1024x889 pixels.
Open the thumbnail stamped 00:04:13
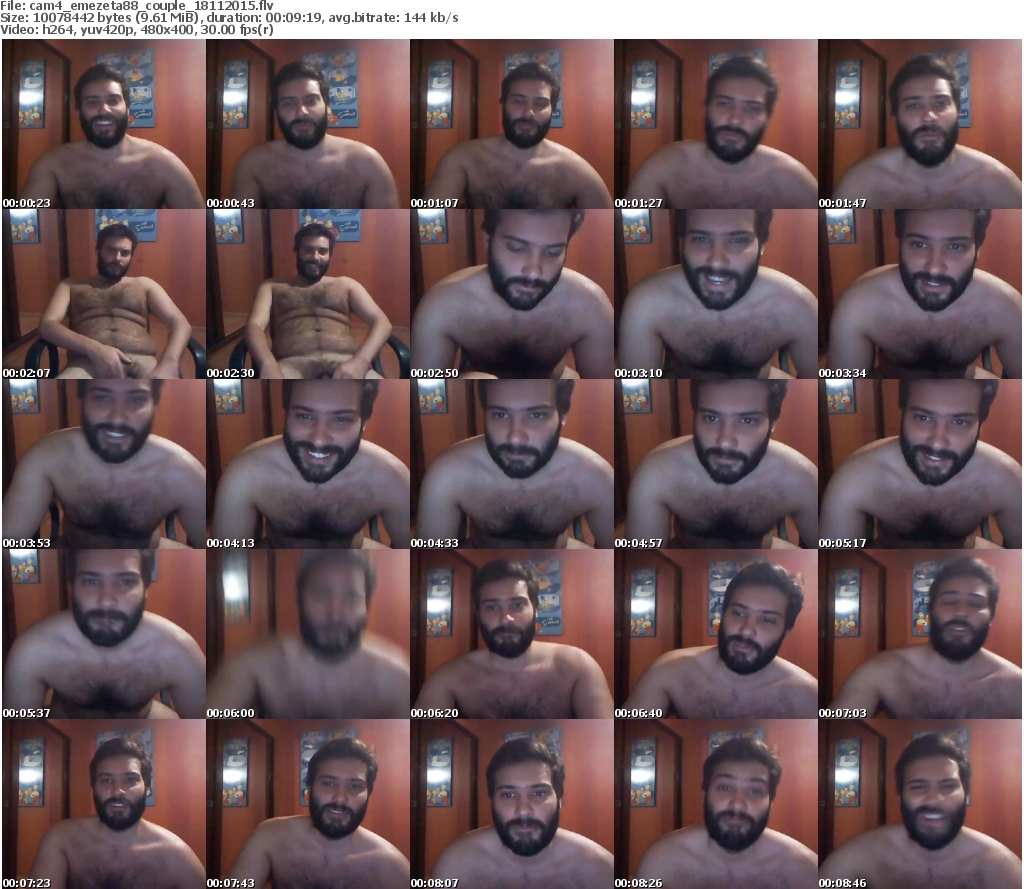click(308, 464)
